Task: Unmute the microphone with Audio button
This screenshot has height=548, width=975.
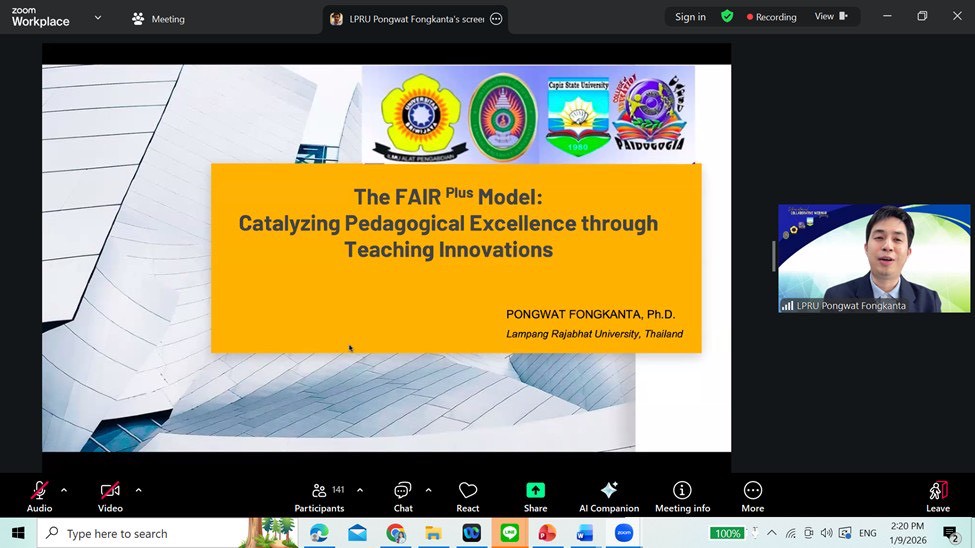Action: pyautogui.click(x=39, y=495)
